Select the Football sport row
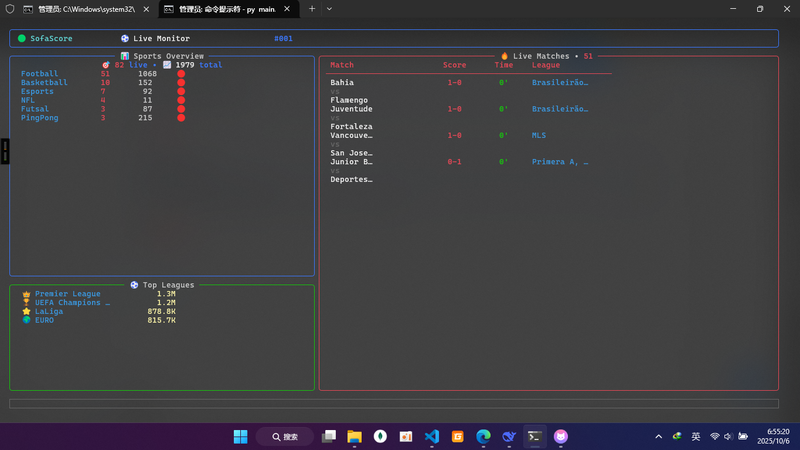Screen dimensions: 800x450 103,73
